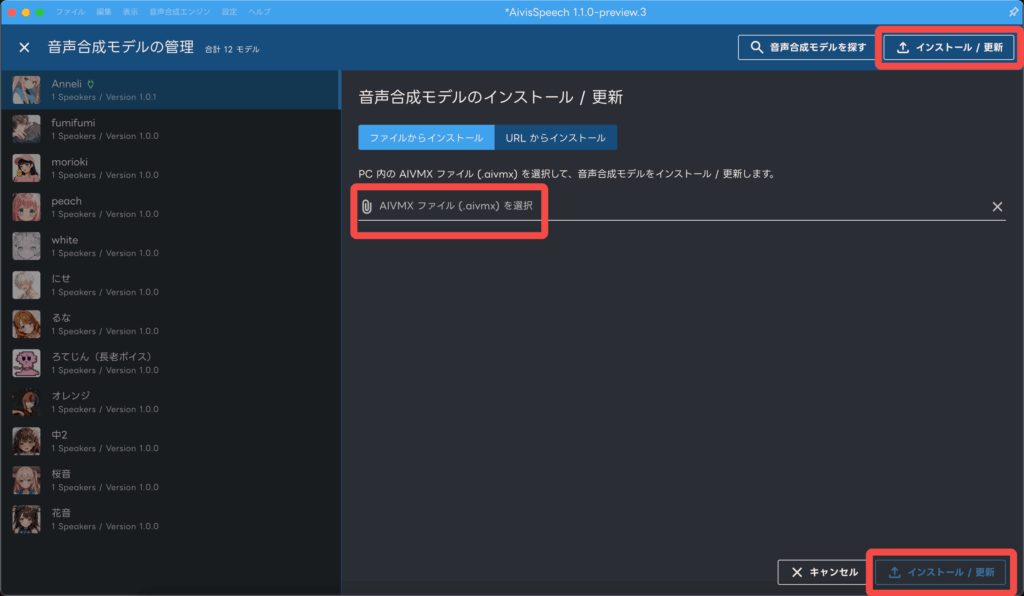1024x596 pixels.
Task: Click the 桜音 model name
Action: (61, 474)
